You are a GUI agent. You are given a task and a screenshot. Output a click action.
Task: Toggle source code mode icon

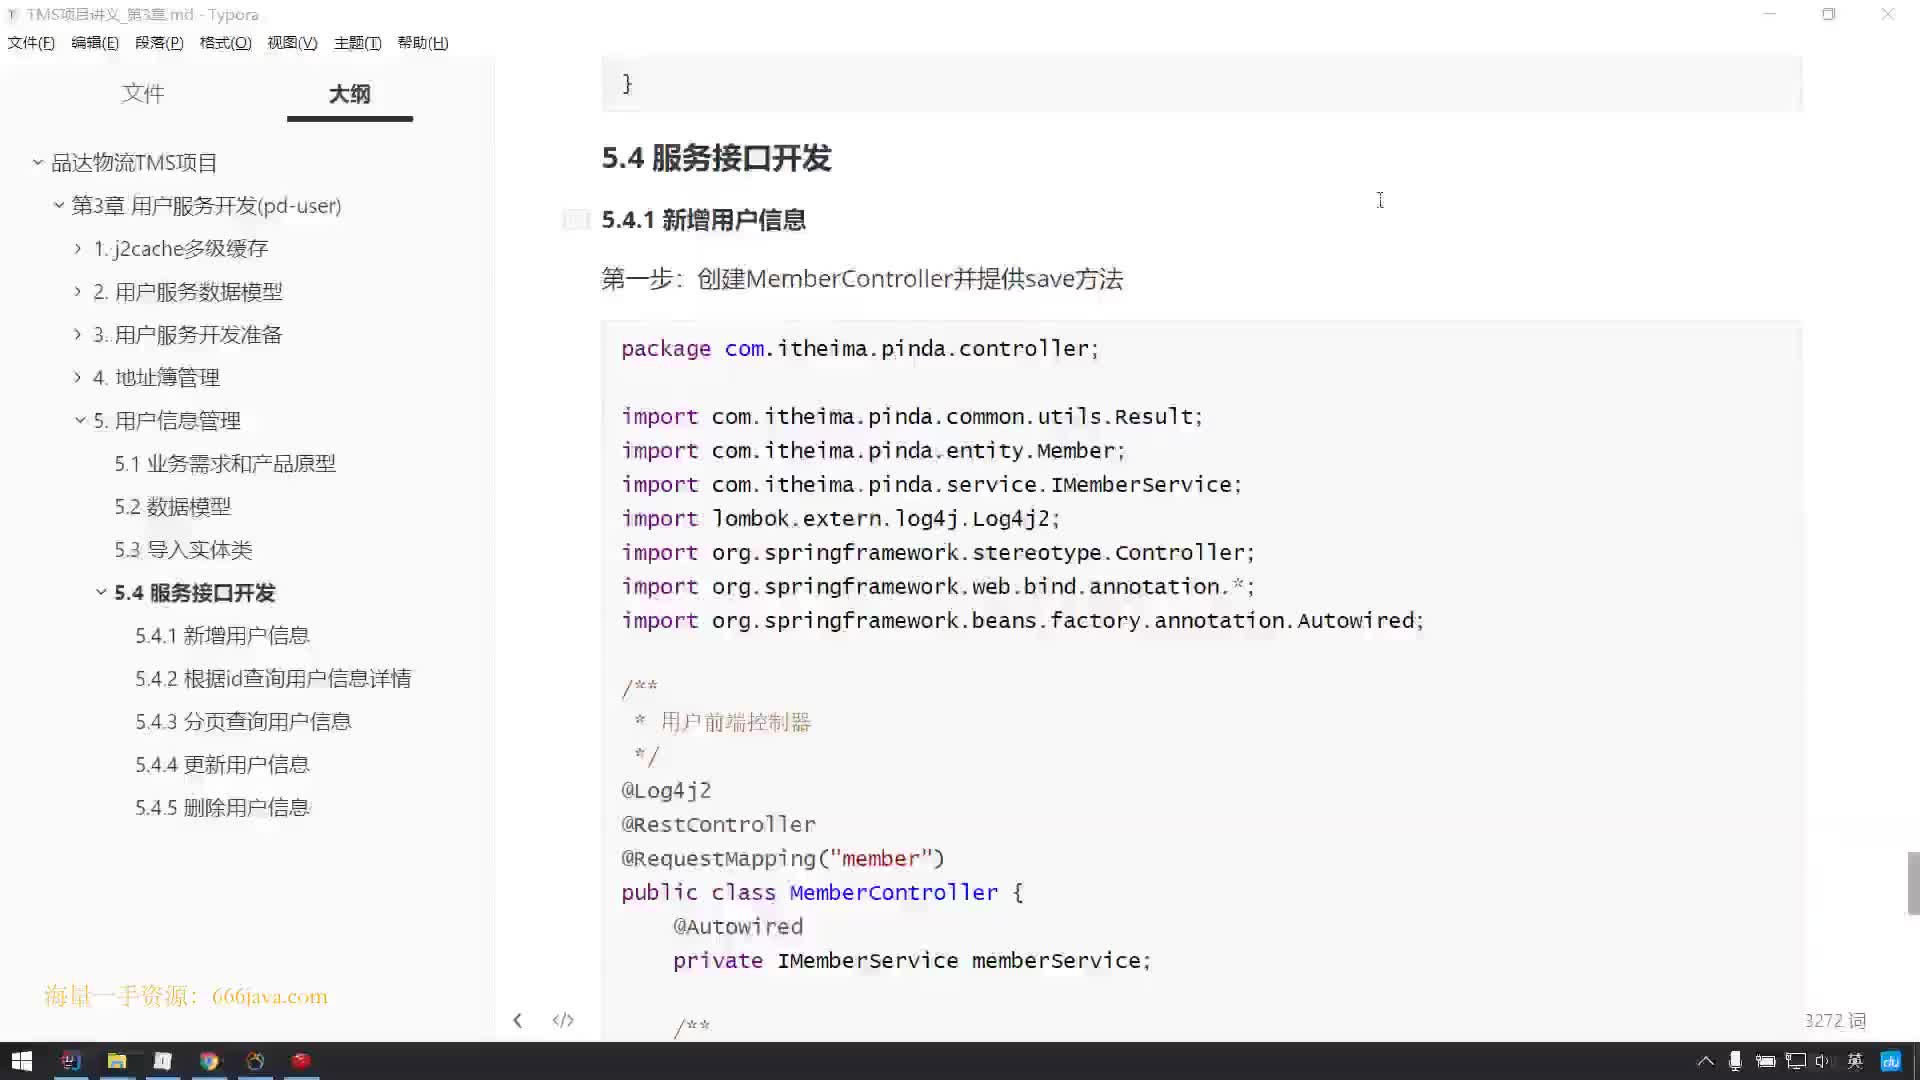tap(563, 1020)
